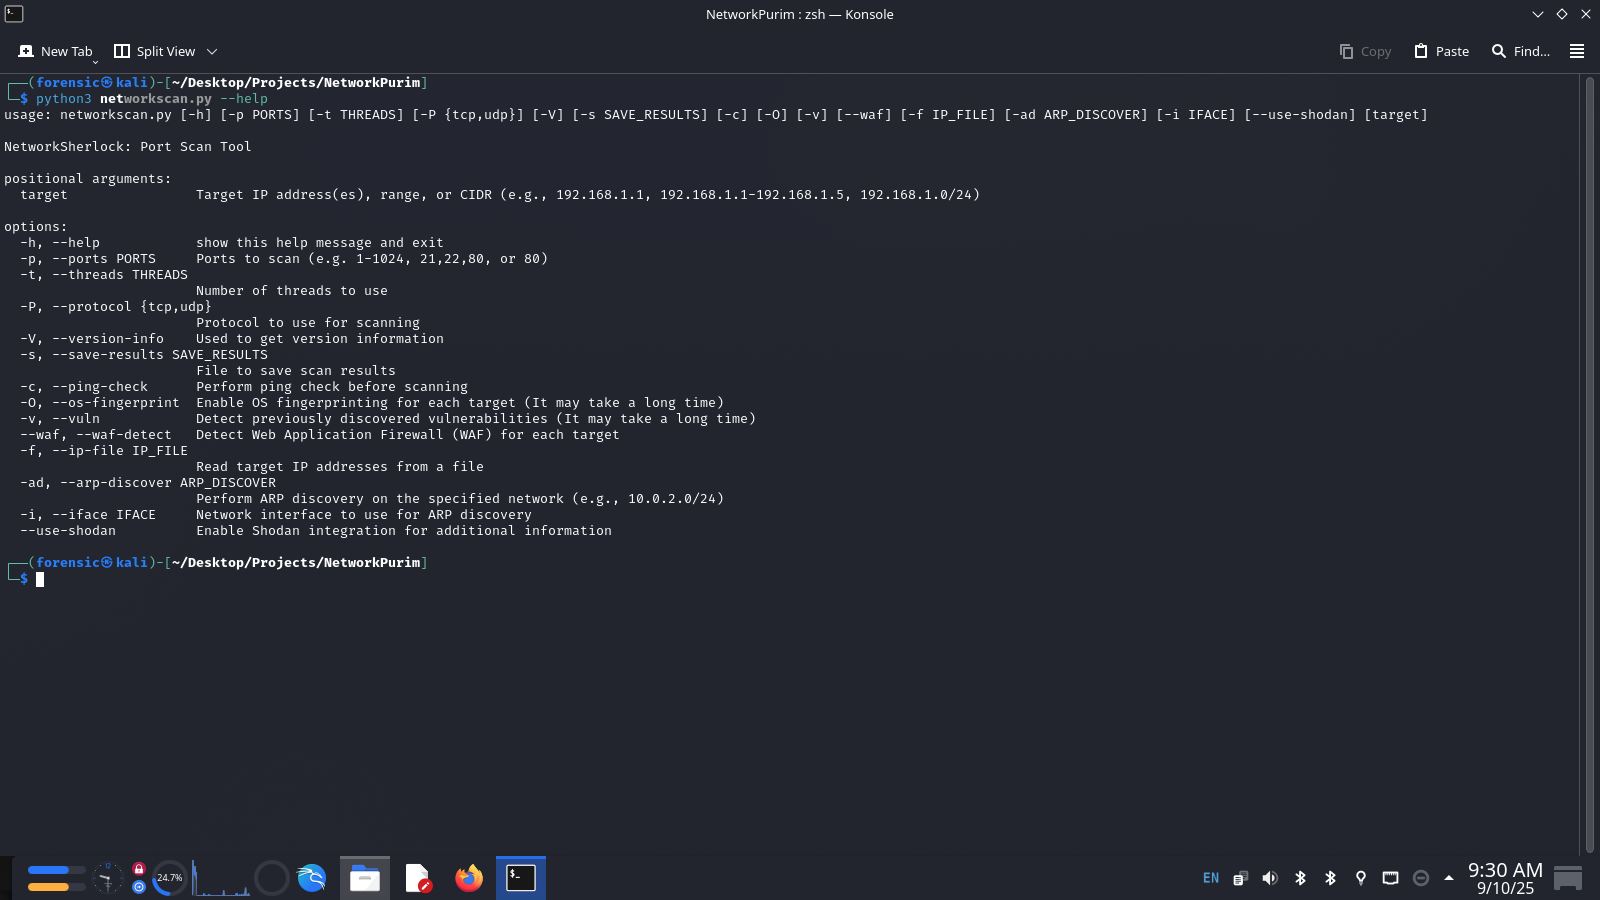The image size is (1600, 900).
Task: Expand the Split View dropdown arrow
Action: (212, 51)
